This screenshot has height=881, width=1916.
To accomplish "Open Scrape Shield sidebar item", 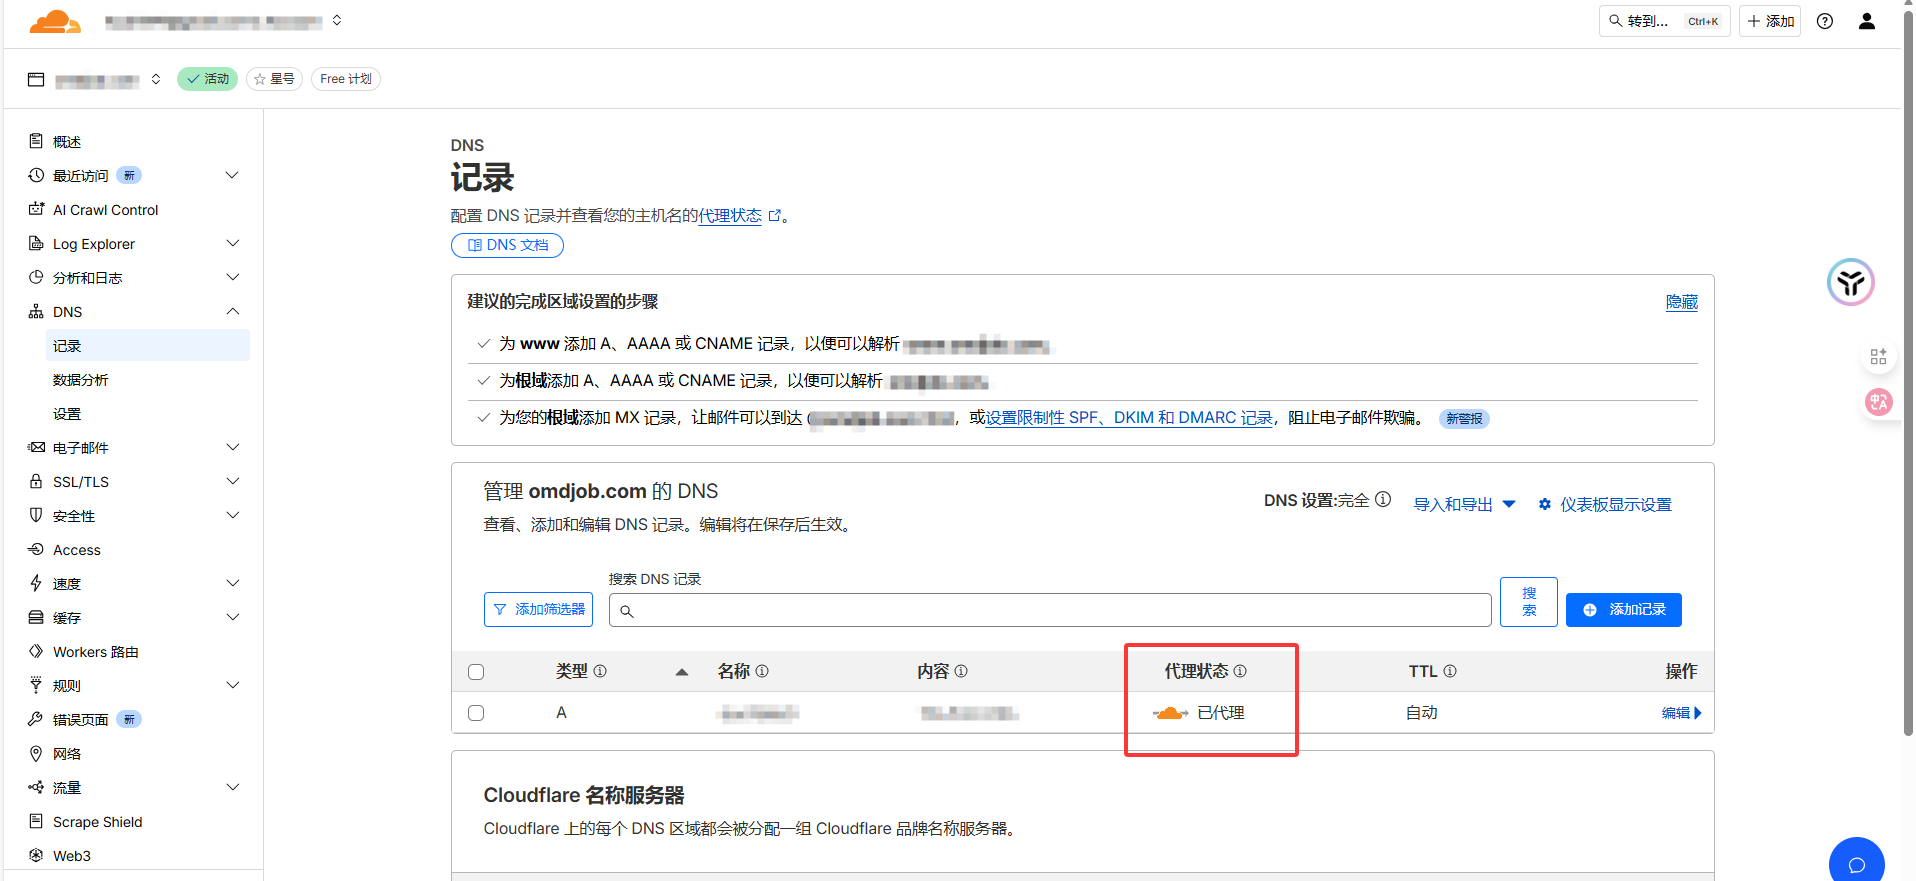I will [97, 822].
